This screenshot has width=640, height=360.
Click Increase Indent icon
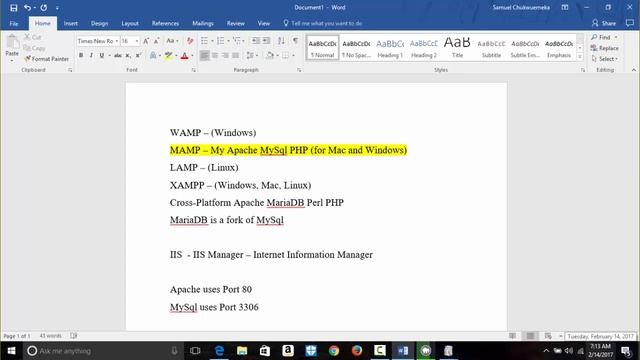(x=266, y=41)
